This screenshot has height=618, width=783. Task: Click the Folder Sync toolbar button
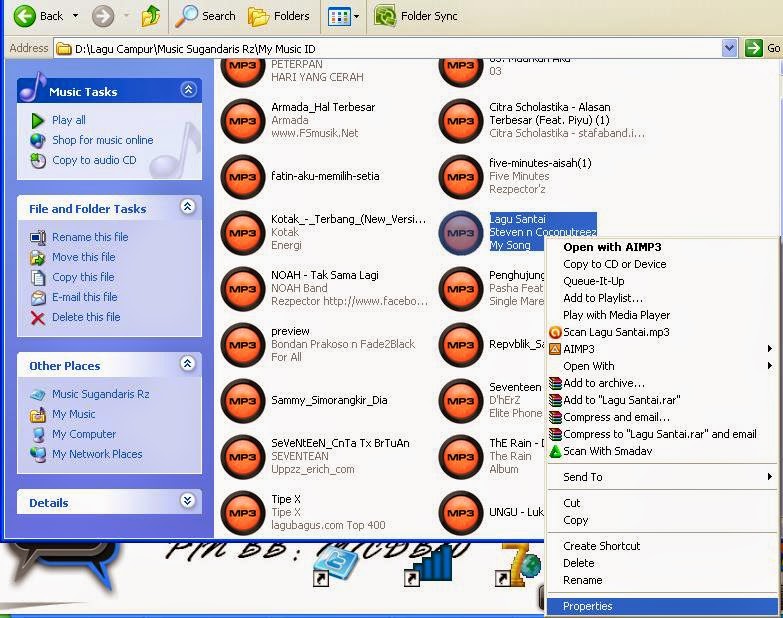tap(416, 16)
